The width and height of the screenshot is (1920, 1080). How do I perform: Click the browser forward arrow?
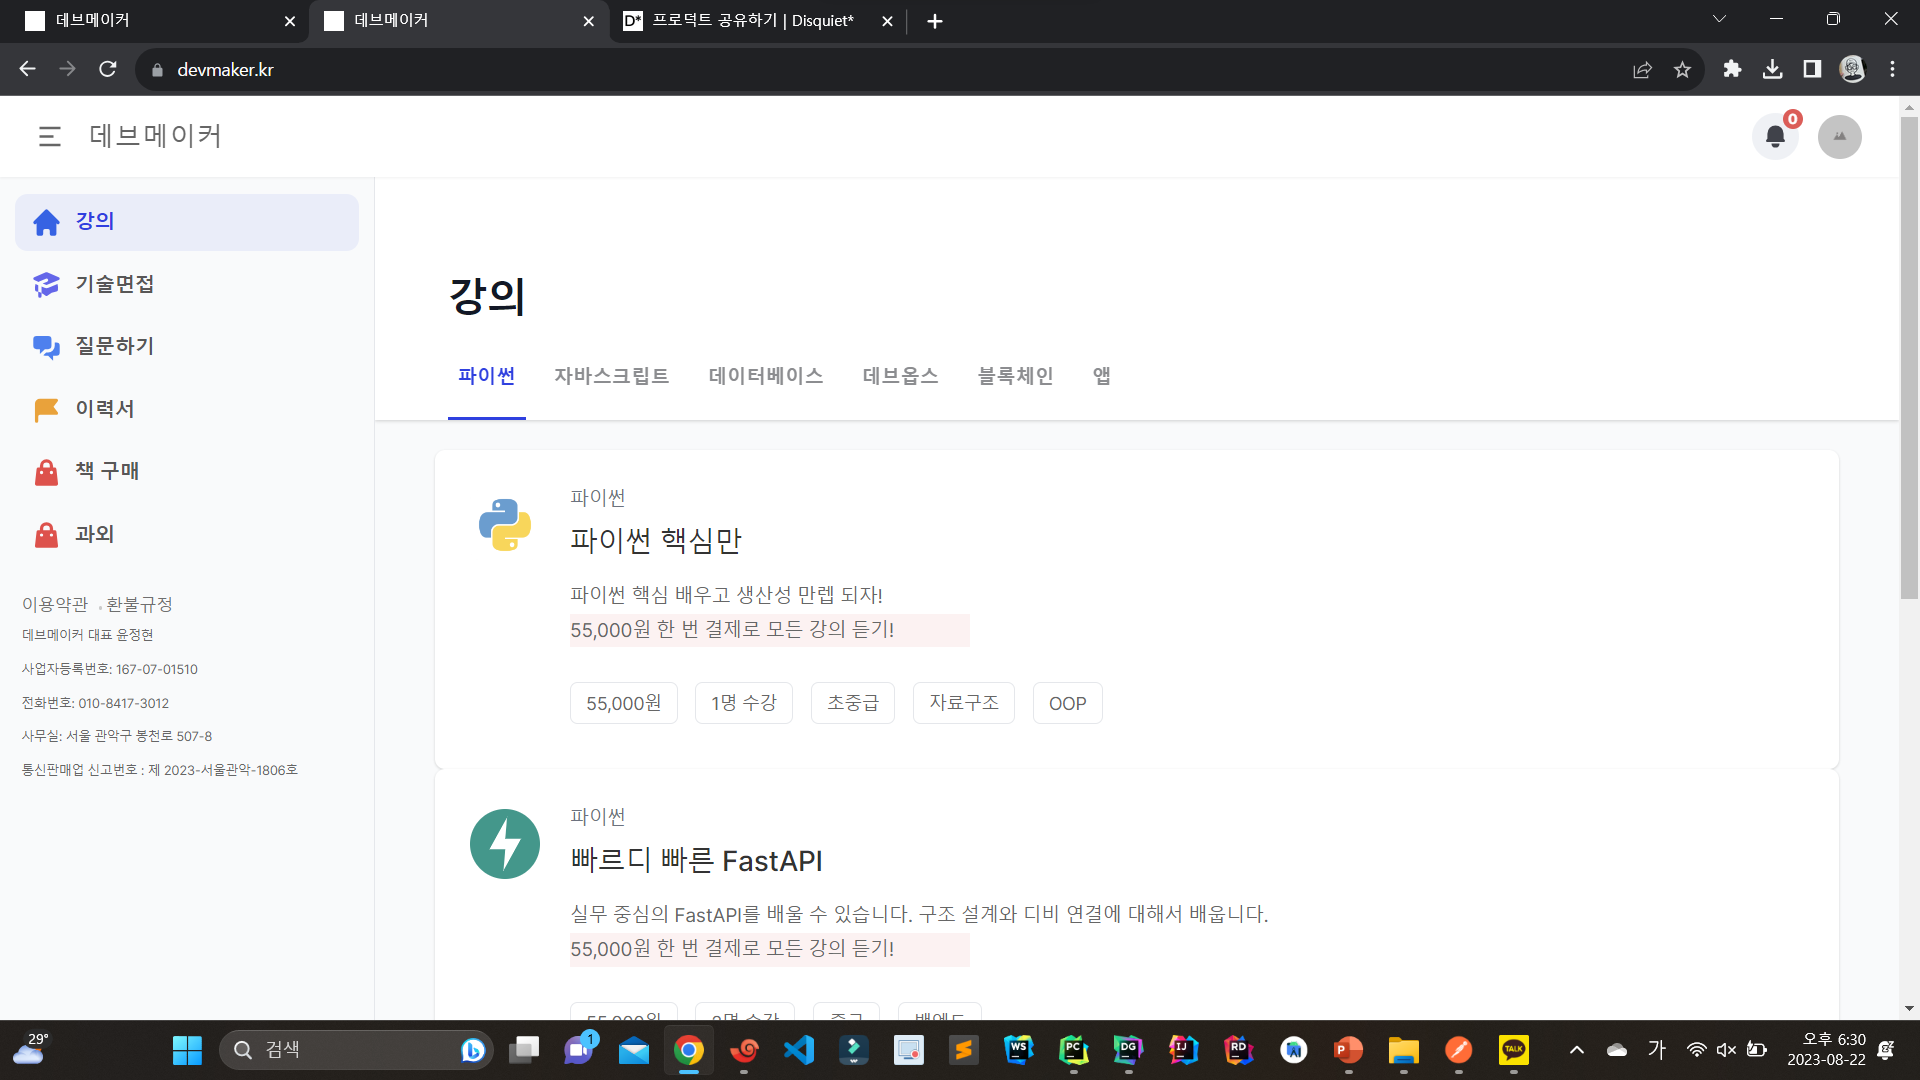[x=67, y=69]
